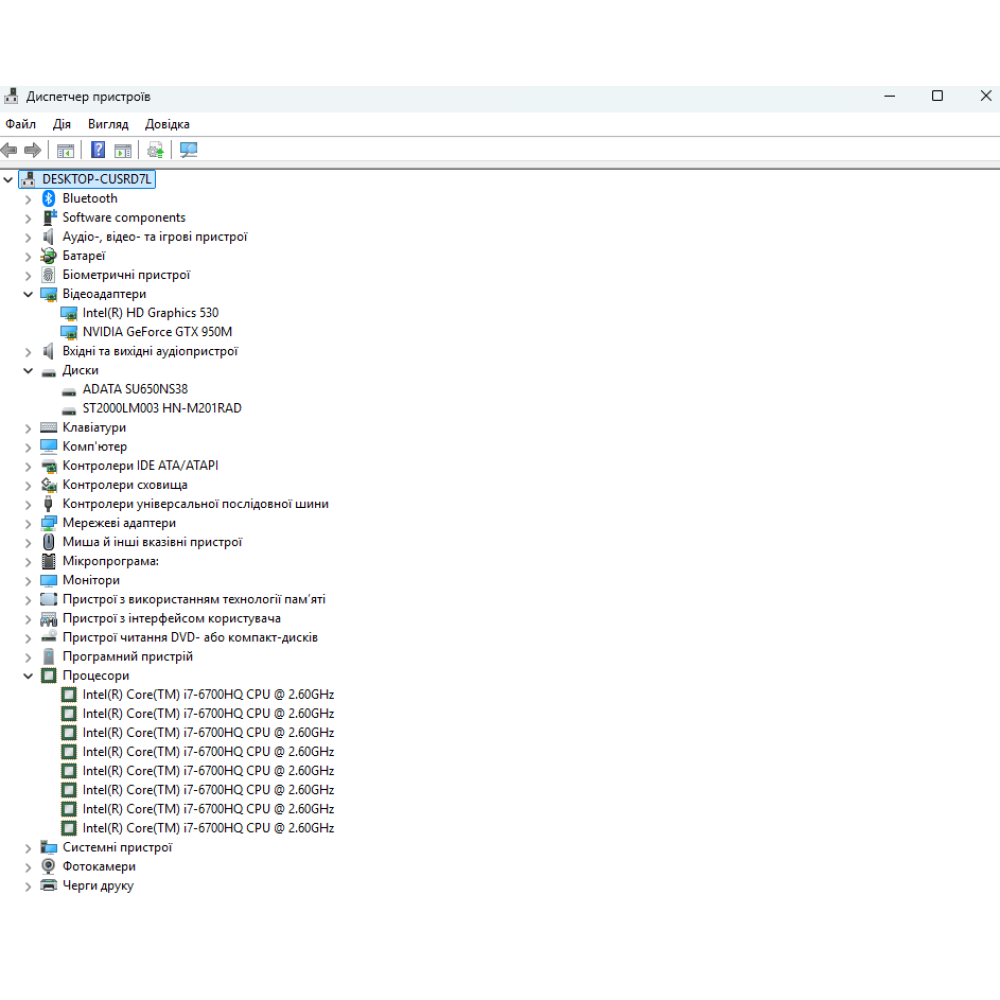Open the Дія menu

62,124
